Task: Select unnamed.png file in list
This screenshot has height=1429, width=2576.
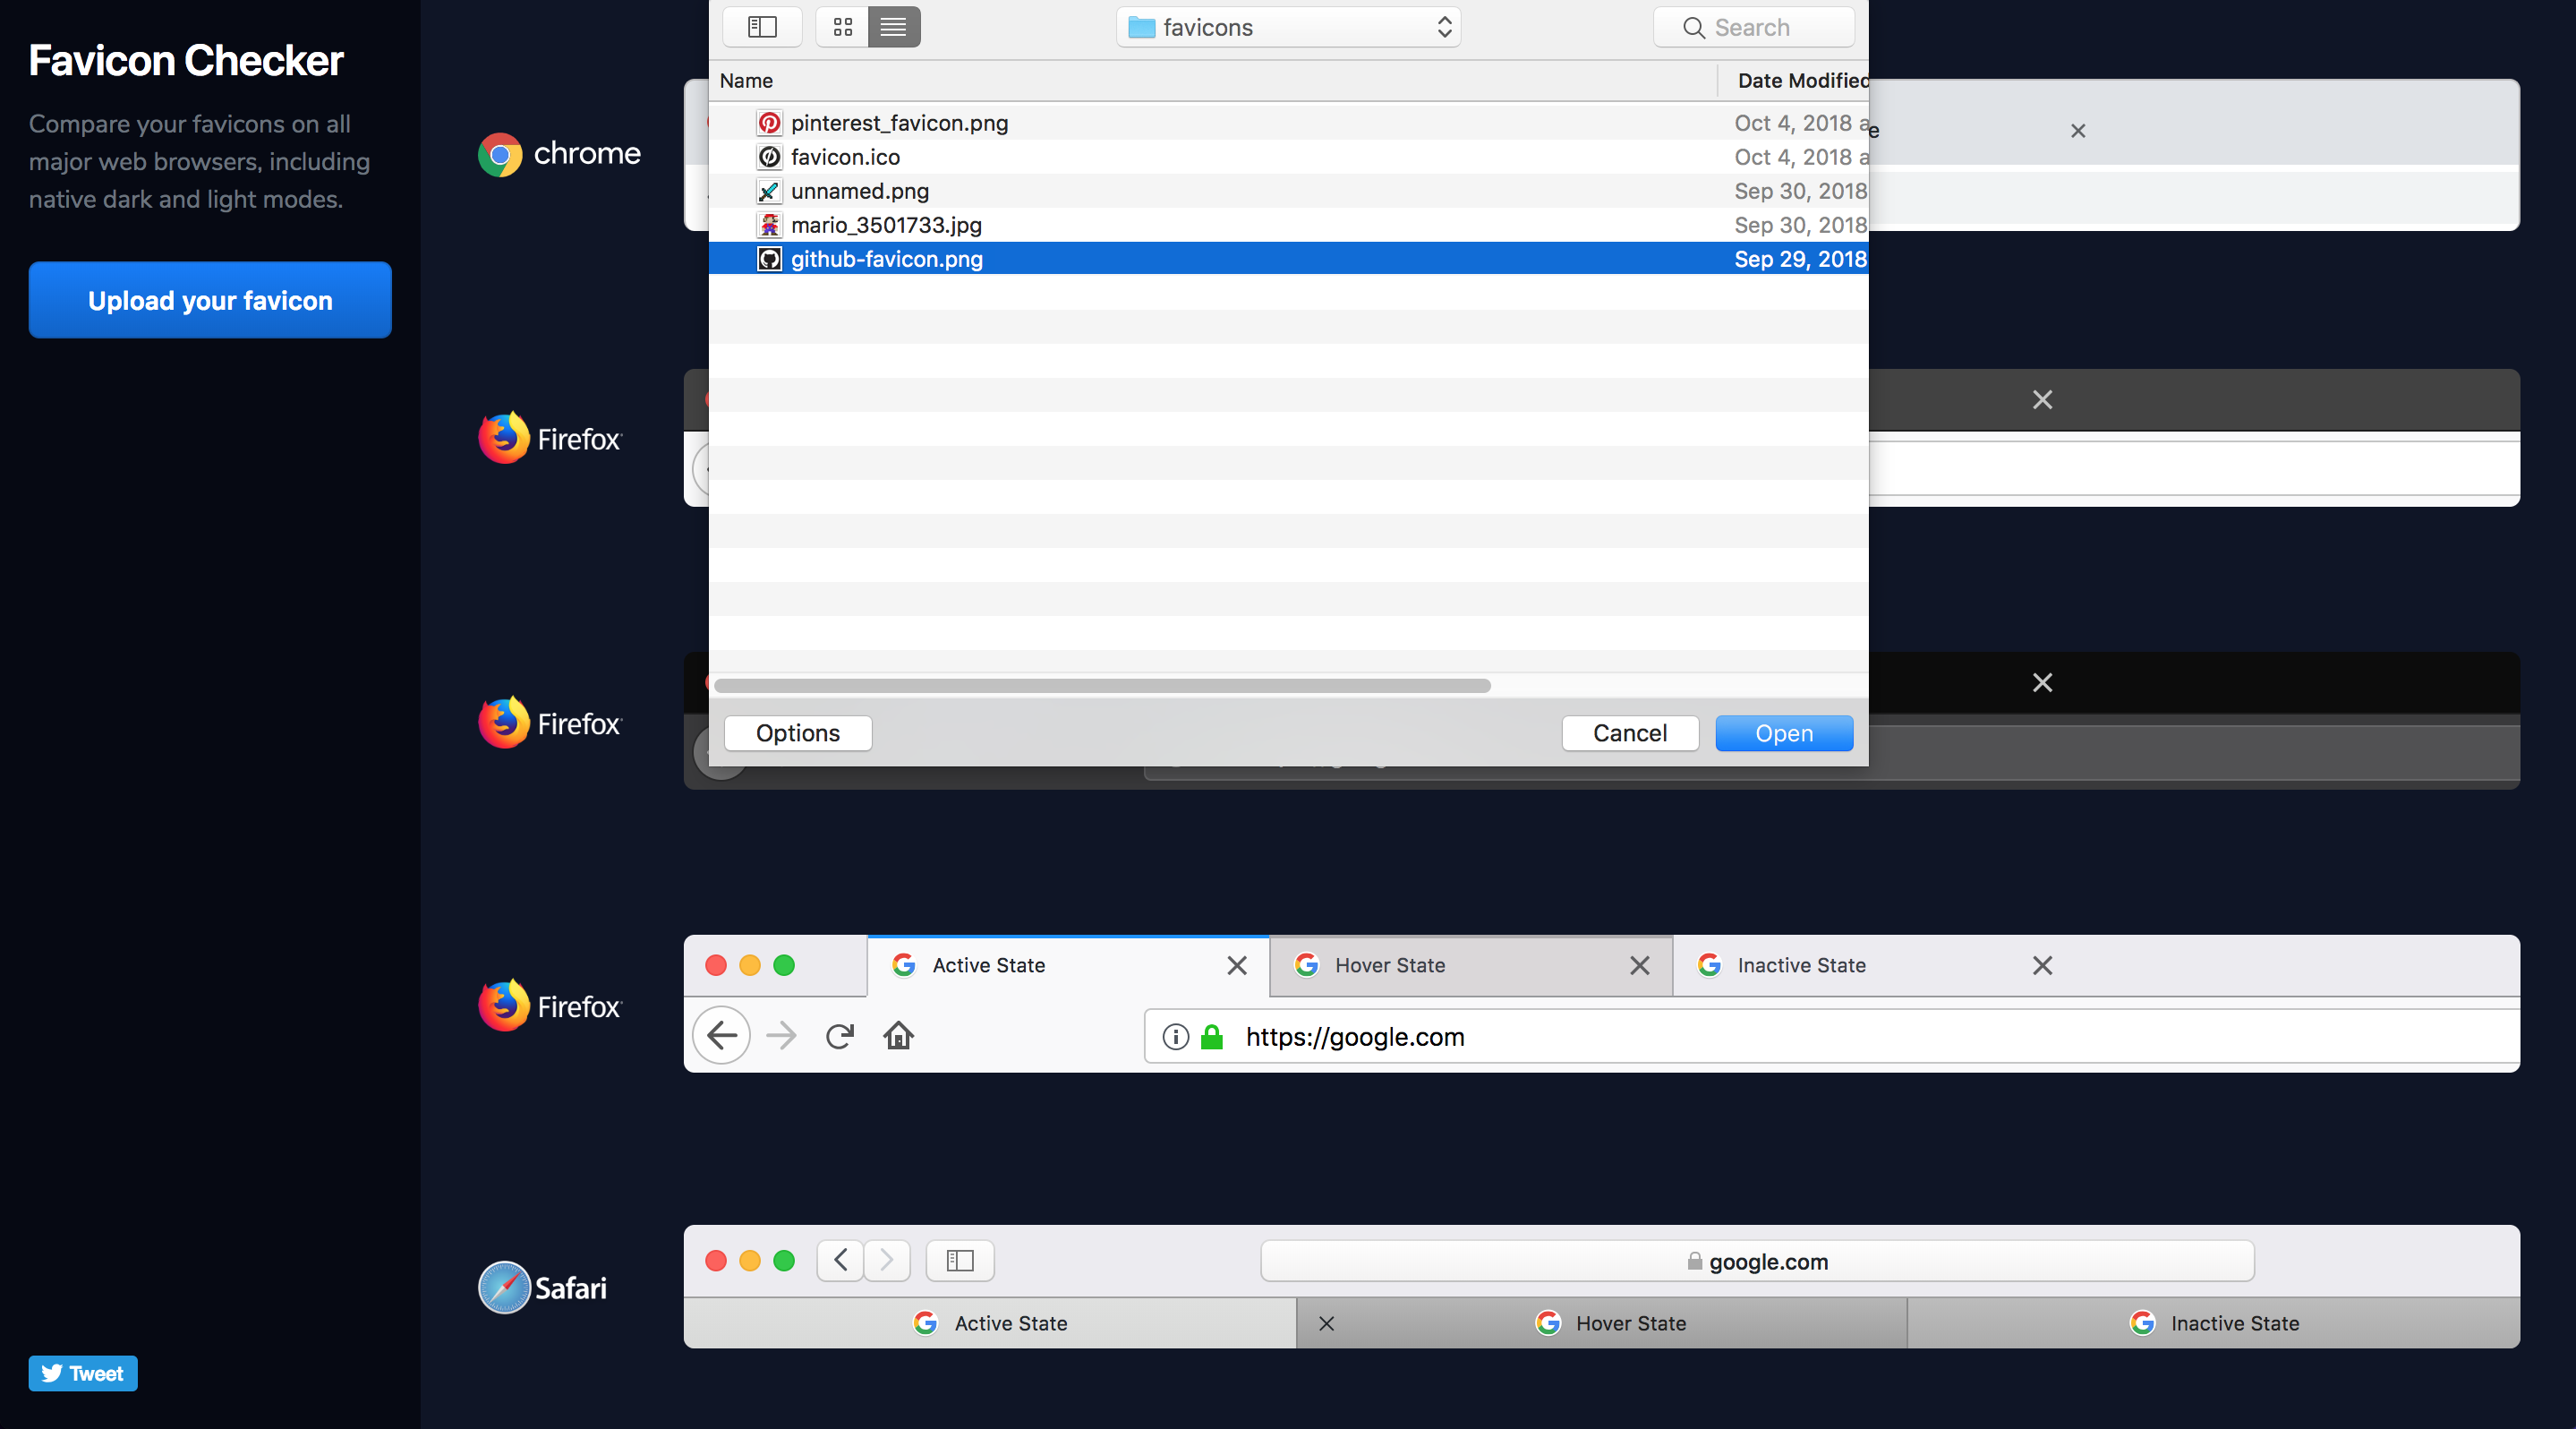Action: [859, 191]
